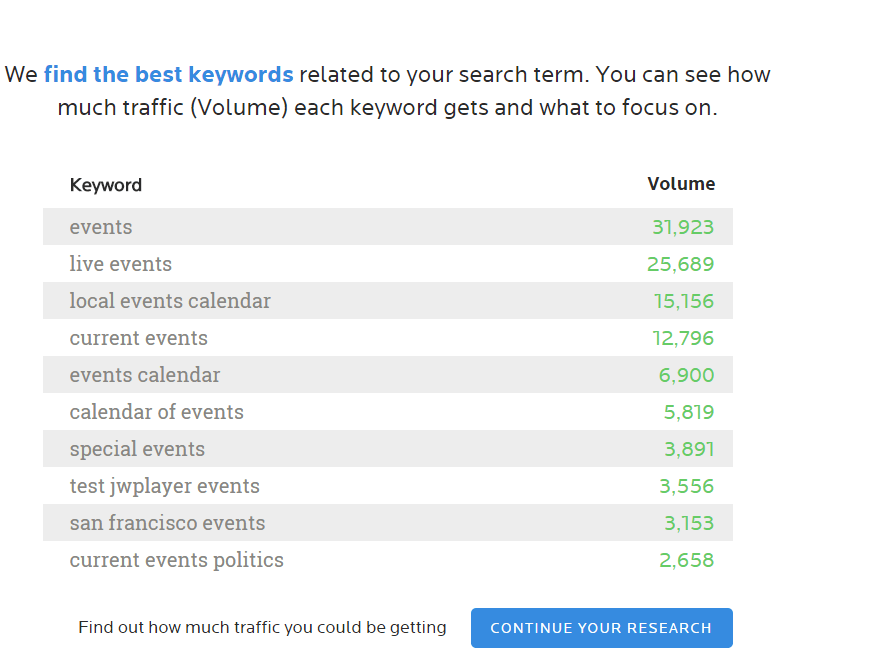Select the volume value 3,891
876x648 pixels.
[689, 449]
